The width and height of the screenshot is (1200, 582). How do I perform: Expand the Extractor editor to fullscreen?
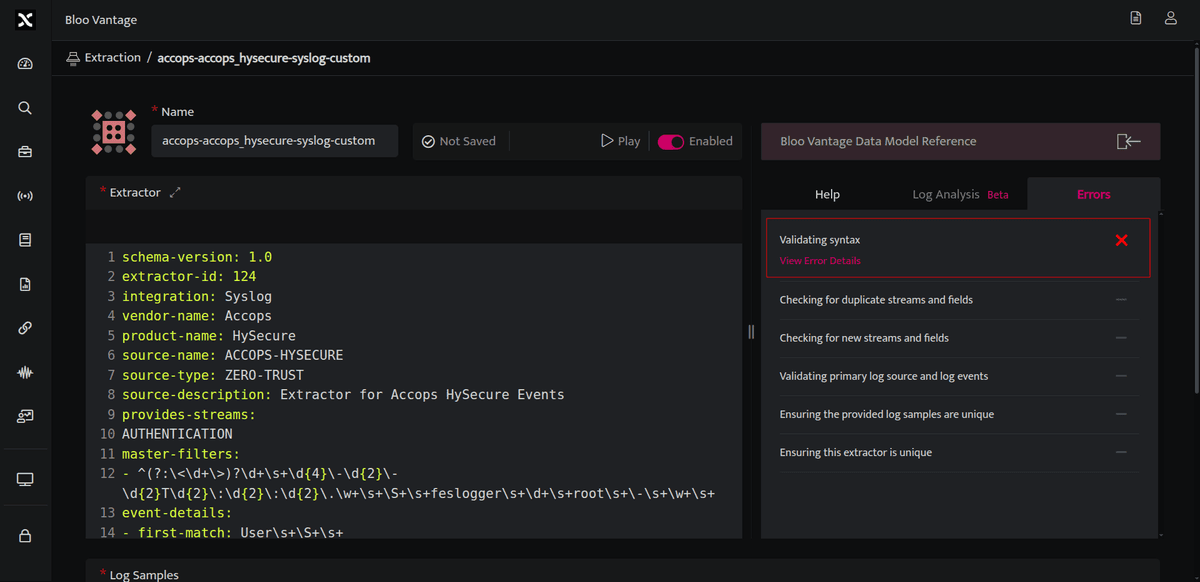point(175,192)
